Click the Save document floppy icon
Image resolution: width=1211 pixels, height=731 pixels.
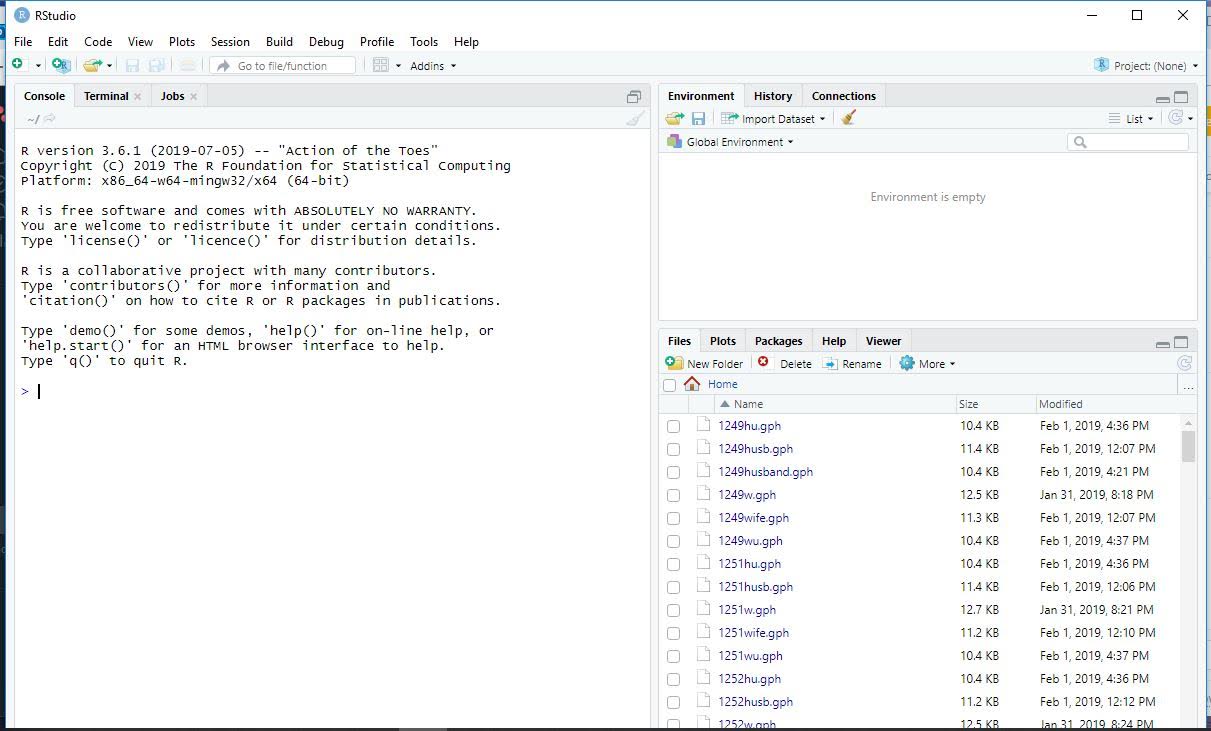click(x=132, y=65)
